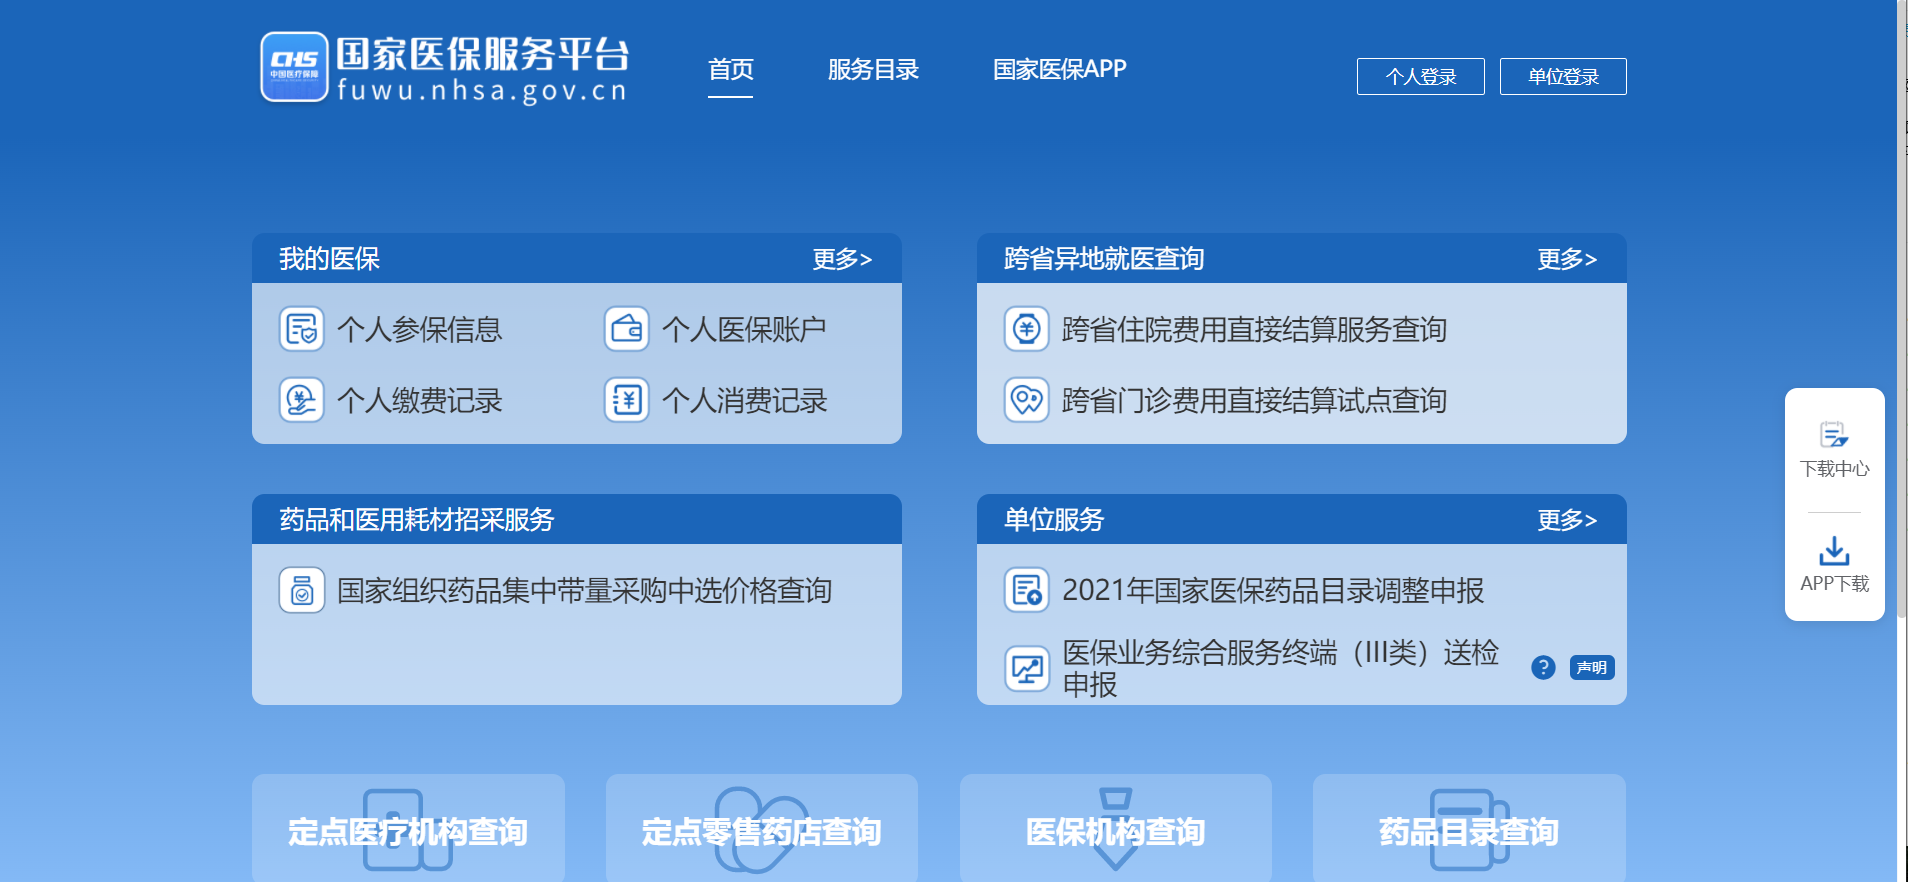This screenshot has height=882, width=1908.
Task: Open 医保业务综合服务终端(III类)送检申报 link
Action: 1280,668
